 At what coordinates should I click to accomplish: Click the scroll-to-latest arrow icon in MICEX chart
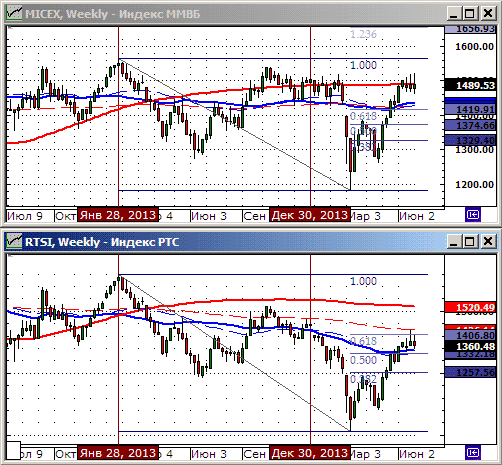(473, 215)
